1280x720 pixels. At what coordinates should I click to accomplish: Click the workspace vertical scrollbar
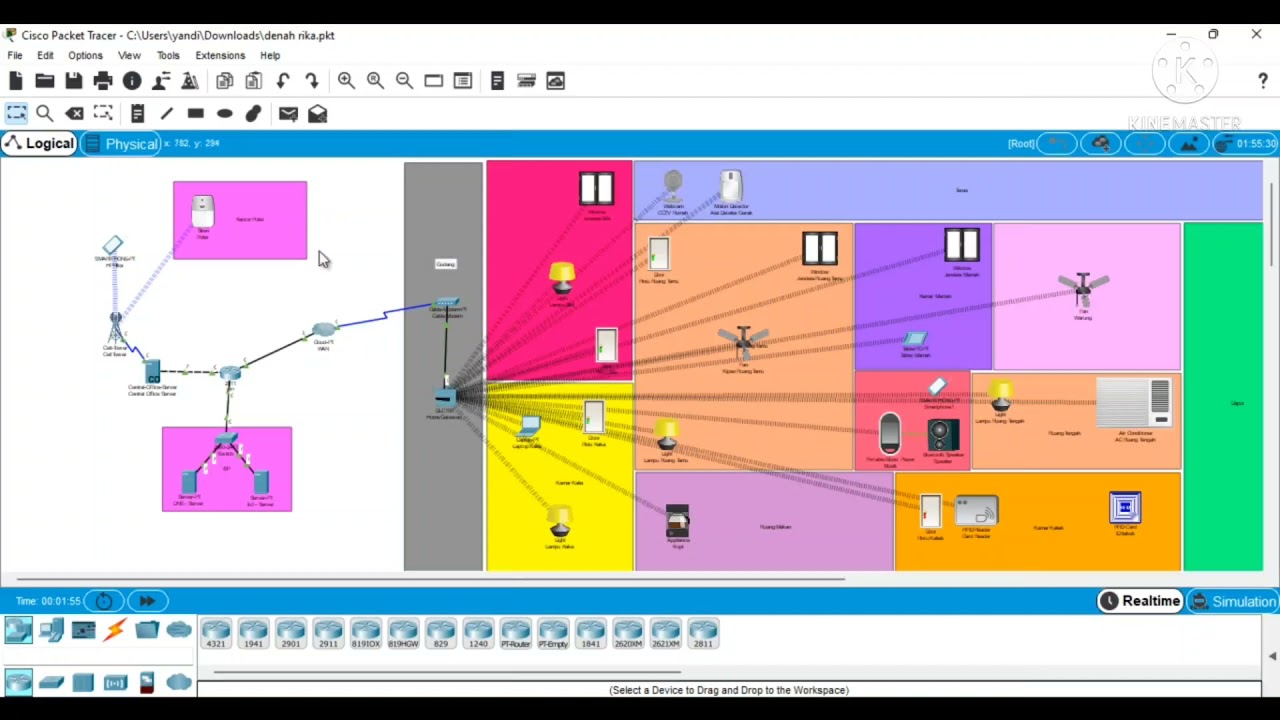coord(1271,225)
